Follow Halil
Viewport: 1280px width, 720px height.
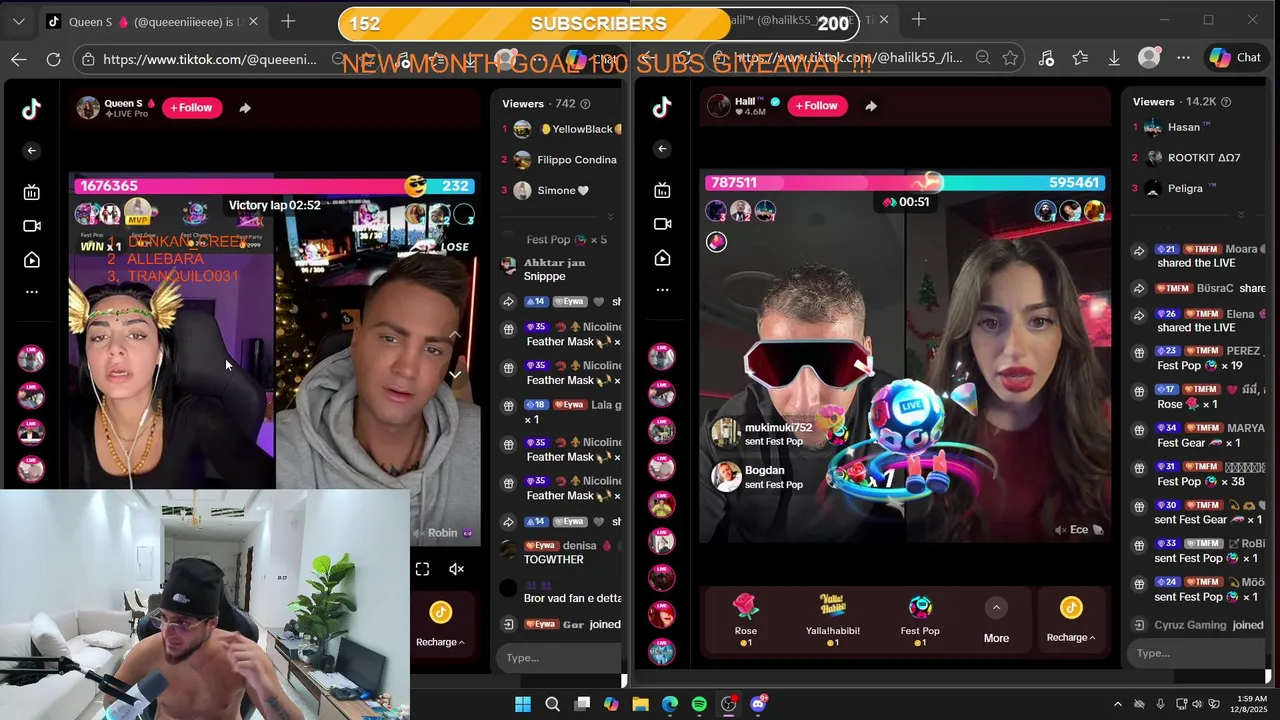tap(818, 106)
